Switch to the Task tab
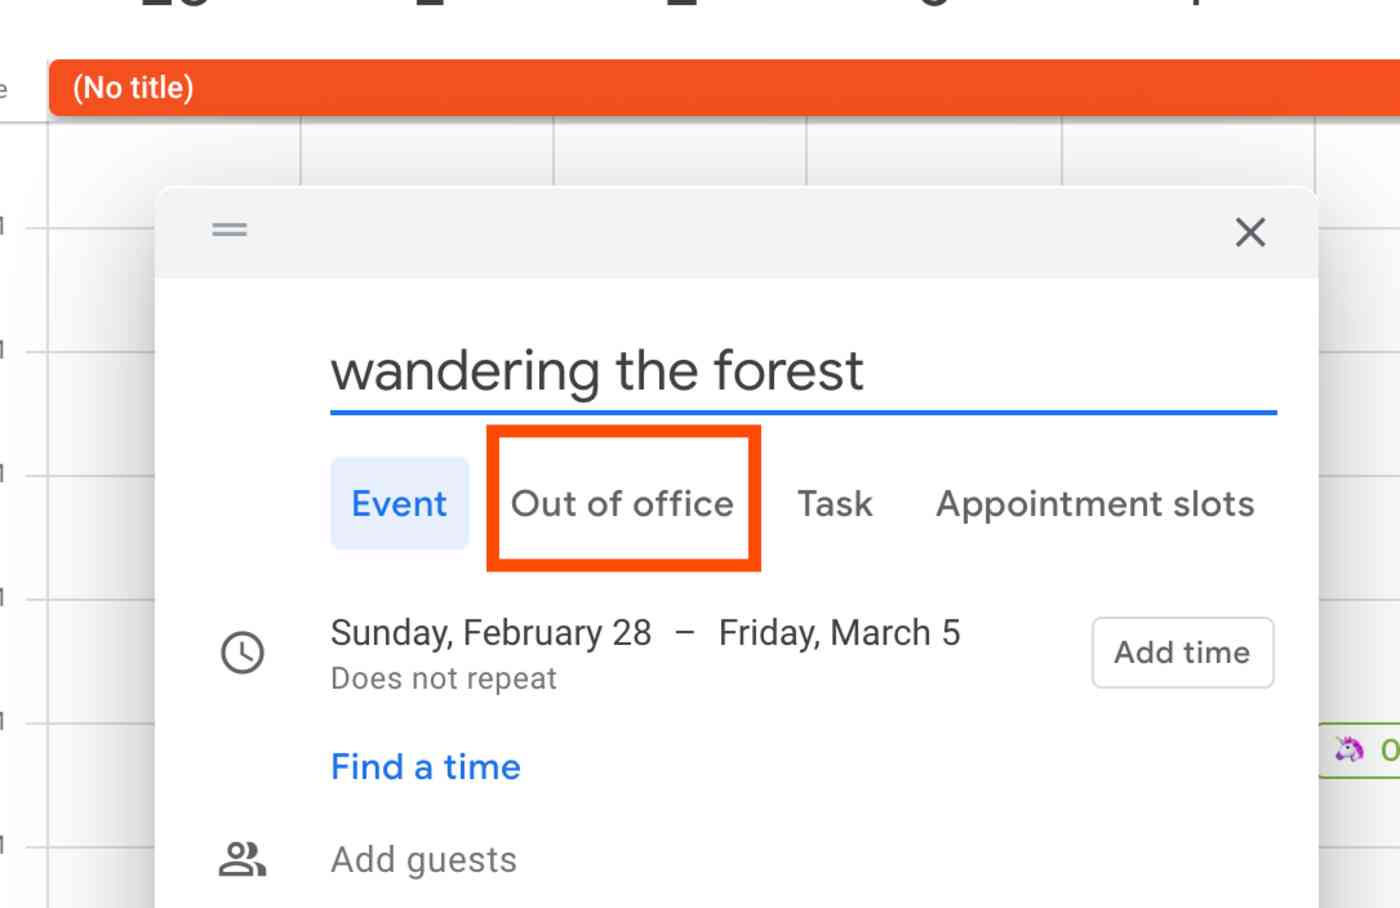This screenshot has width=1400, height=908. (x=834, y=503)
